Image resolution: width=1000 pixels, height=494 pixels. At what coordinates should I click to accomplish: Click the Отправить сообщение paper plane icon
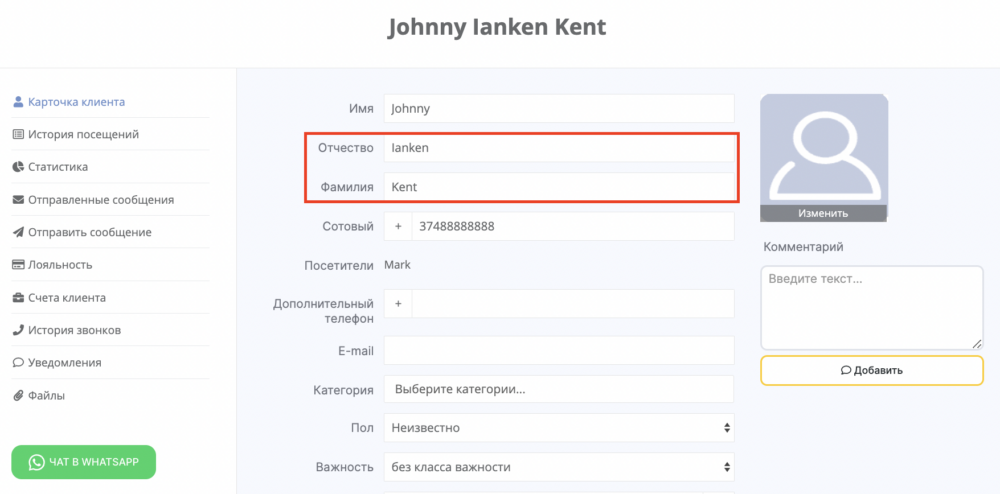(18, 232)
